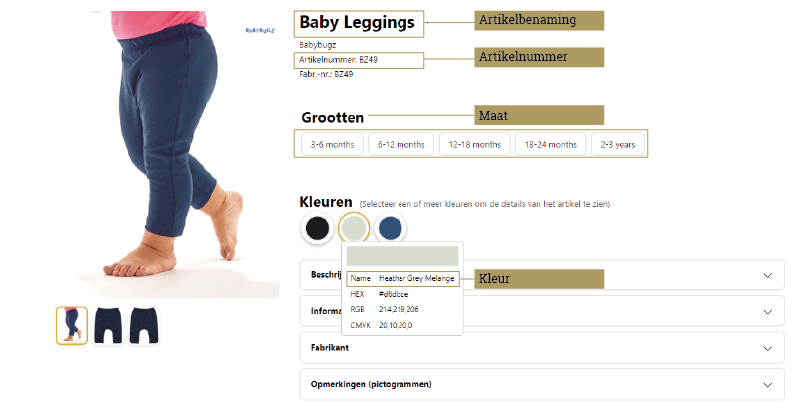
Task: Choose the 6-12 months size option
Action: tap(401, 144)
